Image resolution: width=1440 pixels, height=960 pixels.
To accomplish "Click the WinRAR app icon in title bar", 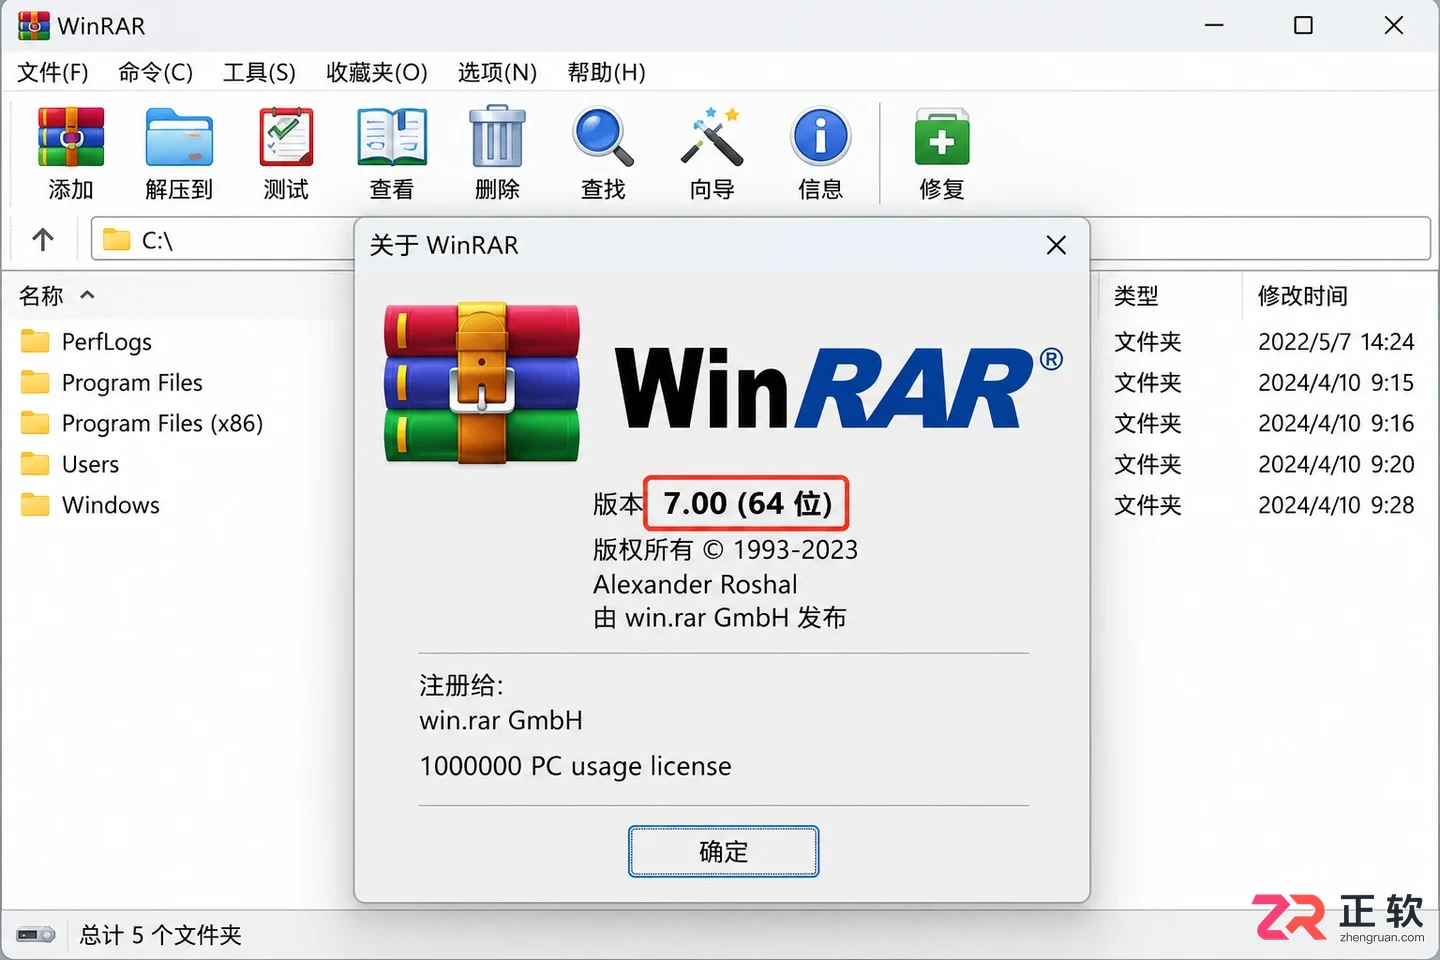I will (x=34, y=26).
